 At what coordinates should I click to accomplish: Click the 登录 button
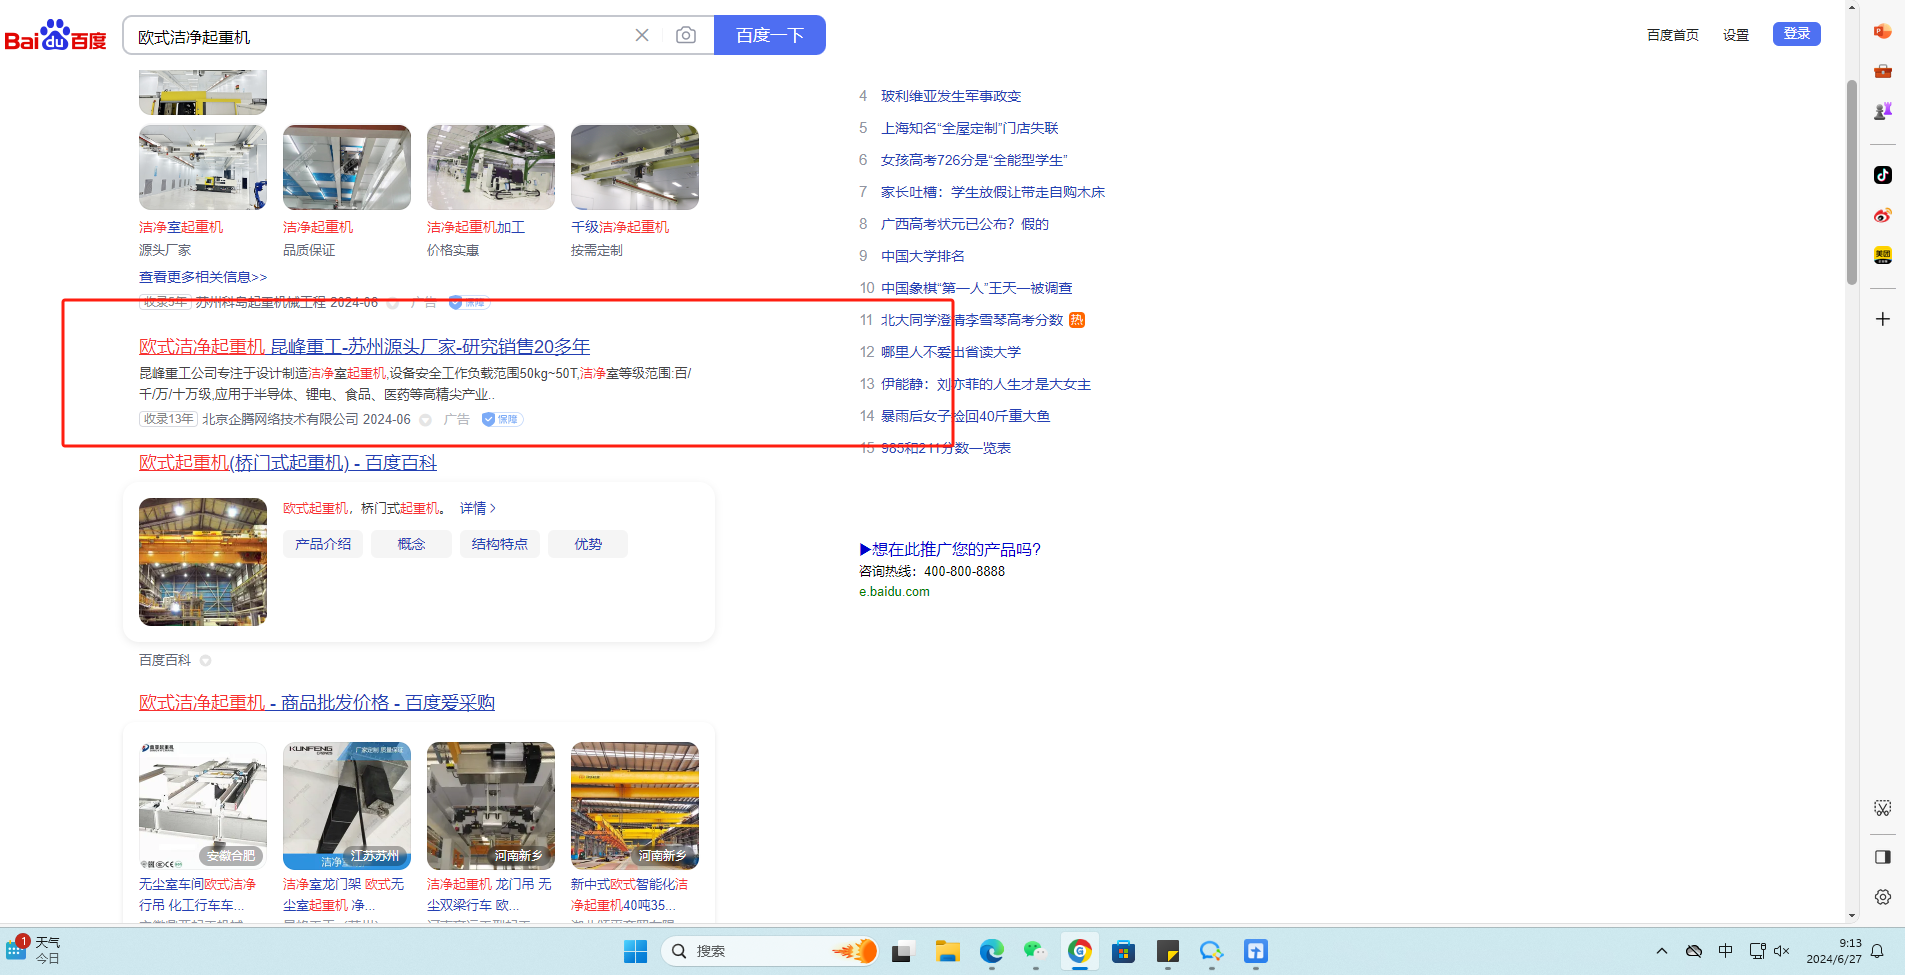tap(1797, 34)
